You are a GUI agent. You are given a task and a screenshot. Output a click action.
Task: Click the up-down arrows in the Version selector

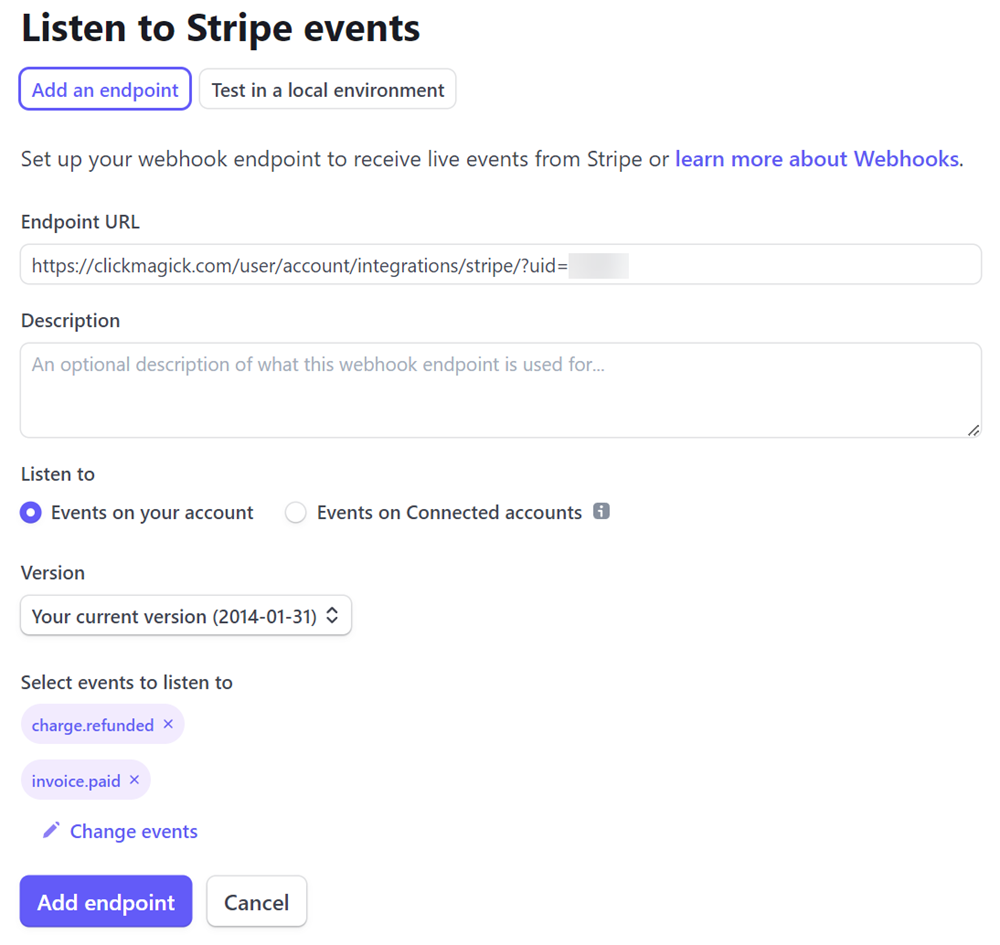[x=333, y=616]
